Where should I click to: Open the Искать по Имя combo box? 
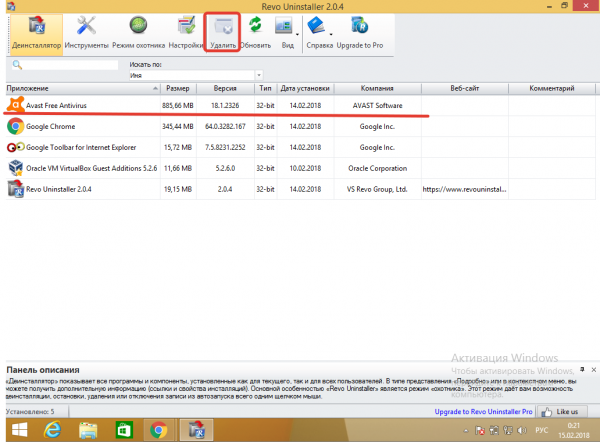pos(196,75)
